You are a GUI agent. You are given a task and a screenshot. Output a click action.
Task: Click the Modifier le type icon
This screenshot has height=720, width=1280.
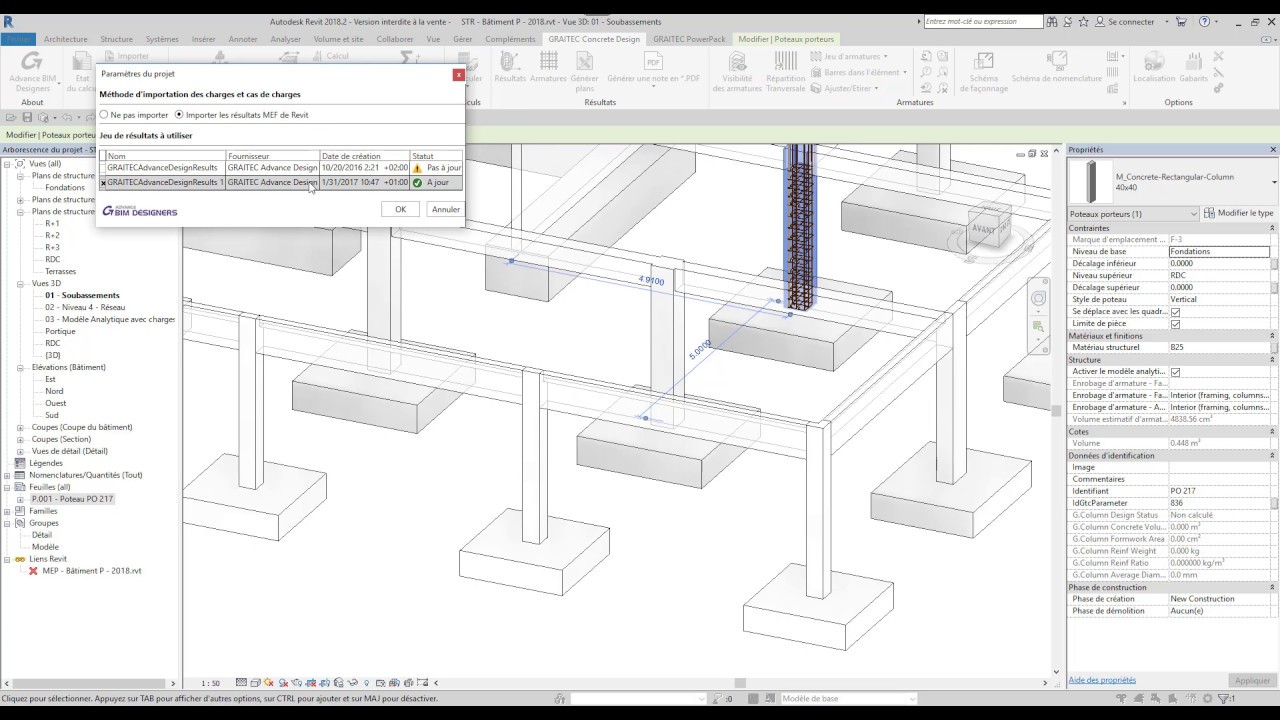1210,213
